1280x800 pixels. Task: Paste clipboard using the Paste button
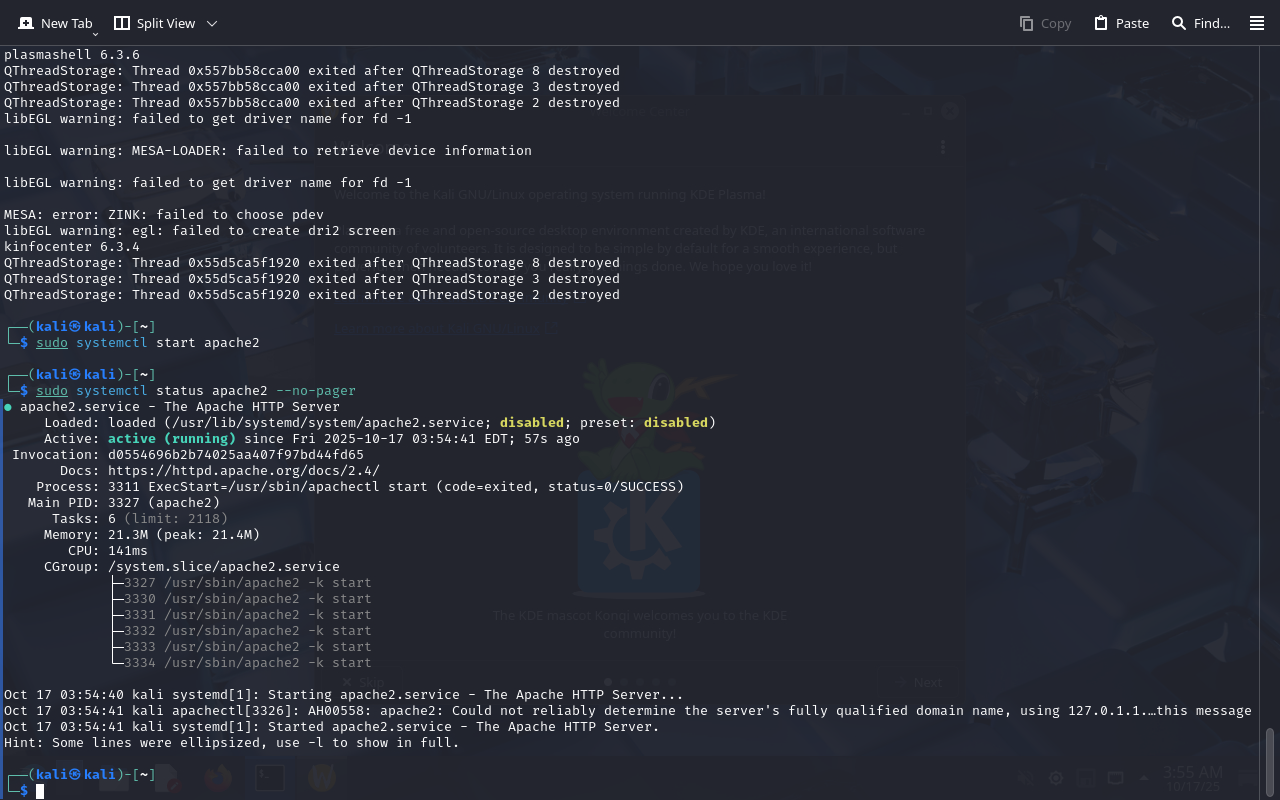1121,23
